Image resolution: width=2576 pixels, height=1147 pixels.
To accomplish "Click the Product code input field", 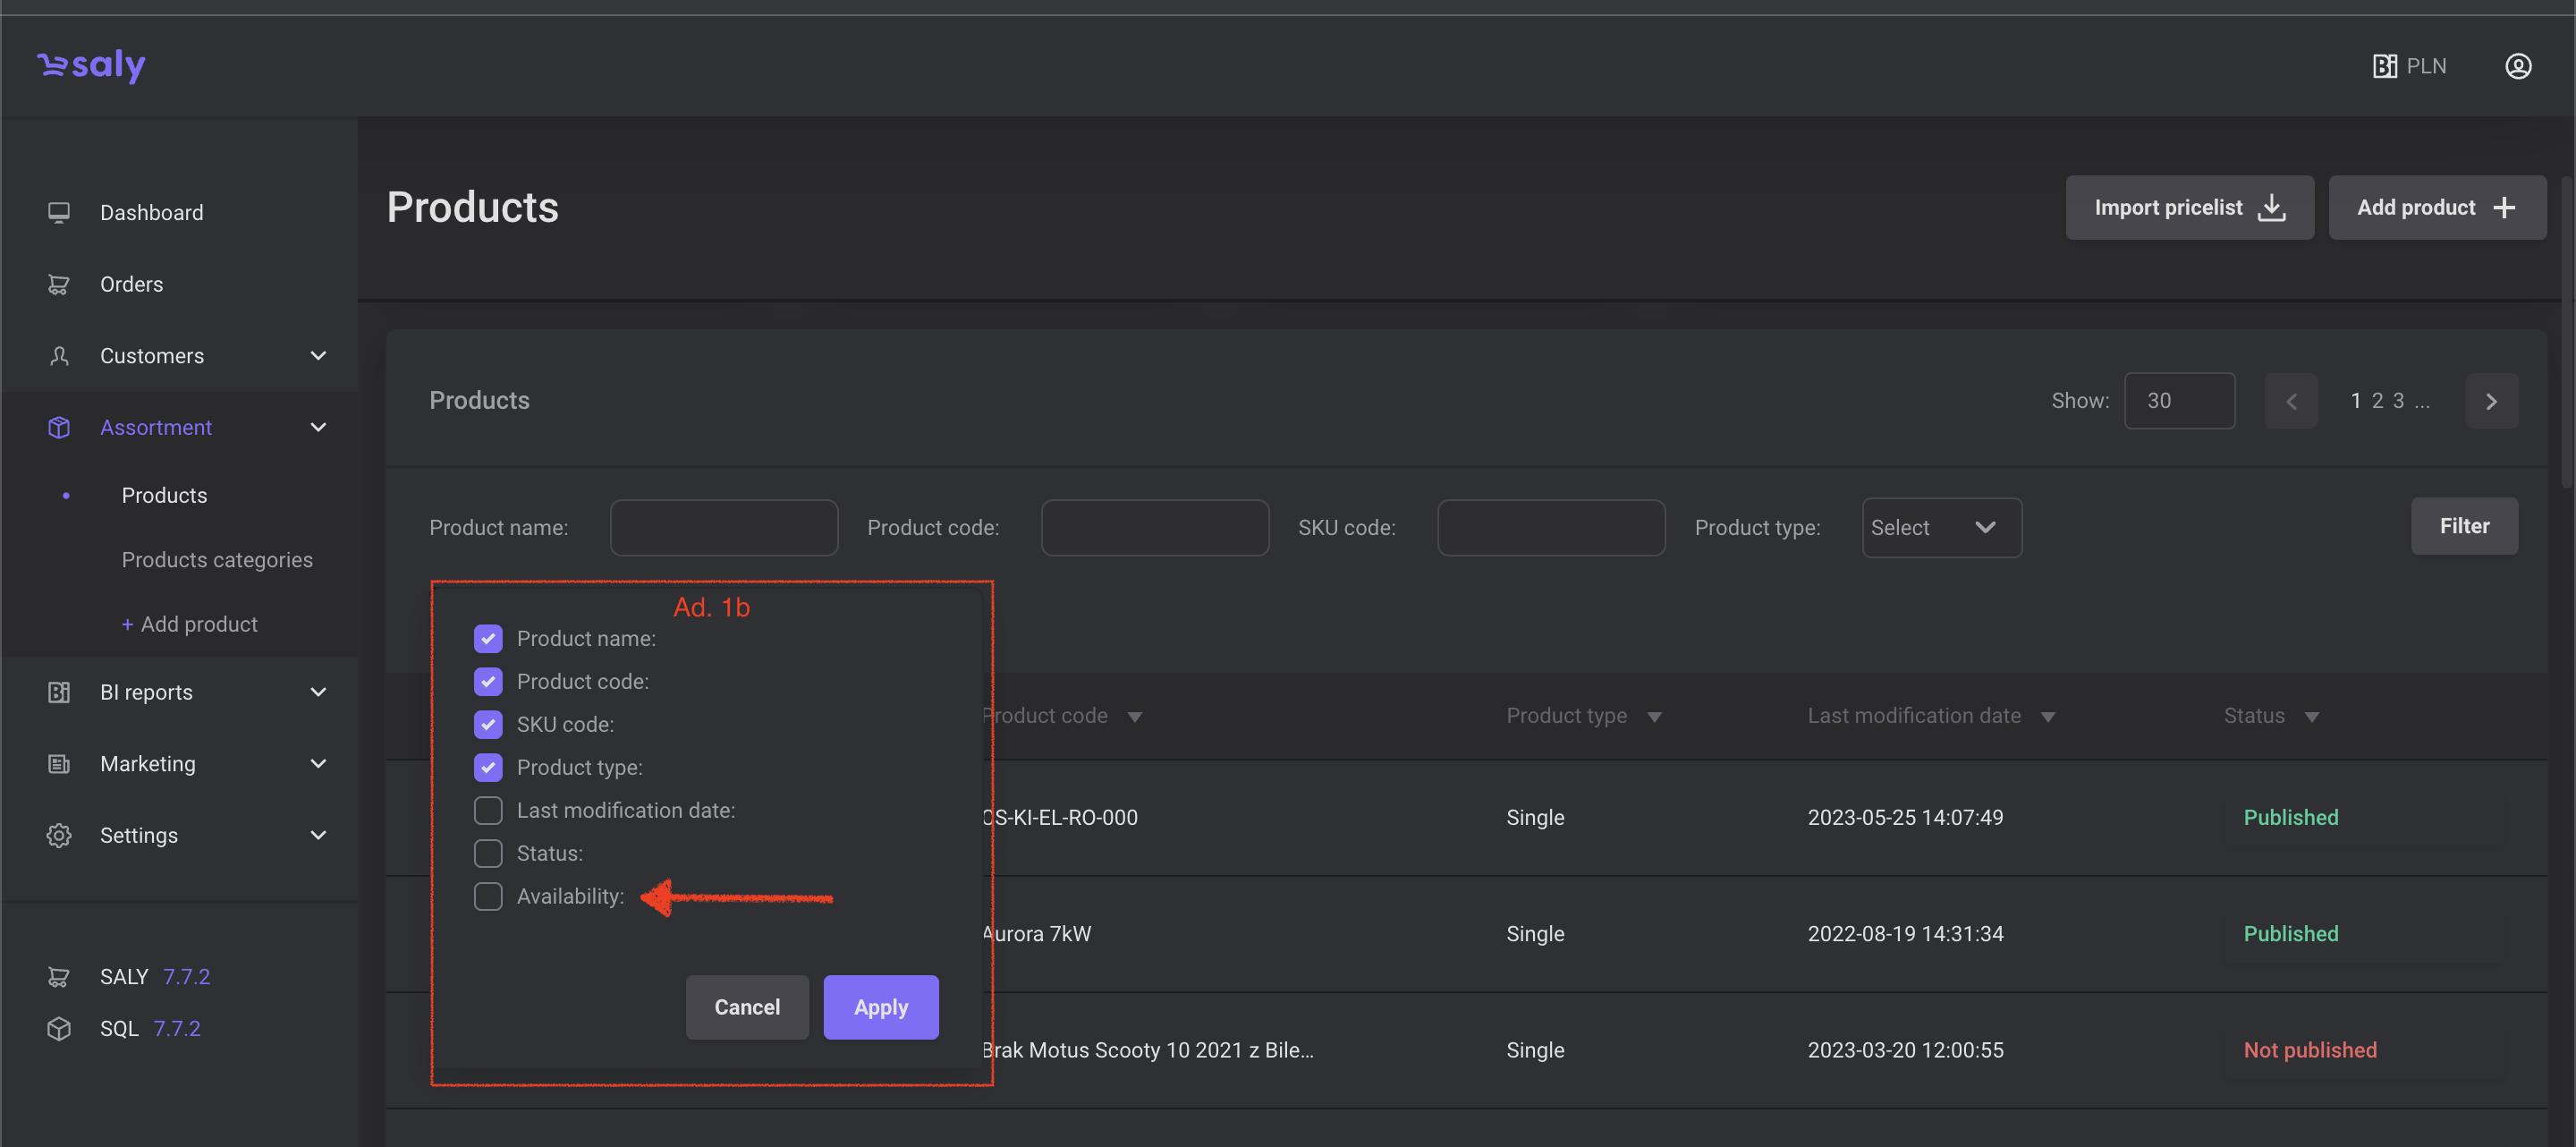I will (1154, 527).
